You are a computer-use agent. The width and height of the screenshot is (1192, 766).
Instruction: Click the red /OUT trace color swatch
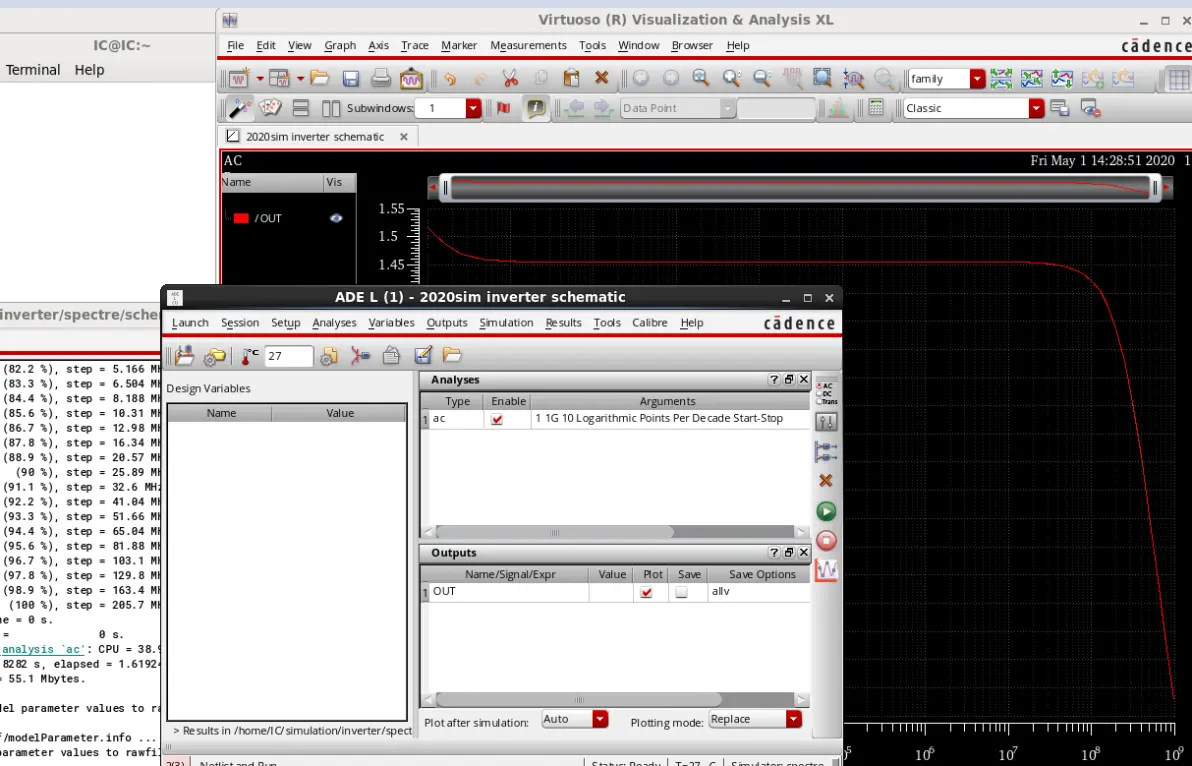click(241, 218)
